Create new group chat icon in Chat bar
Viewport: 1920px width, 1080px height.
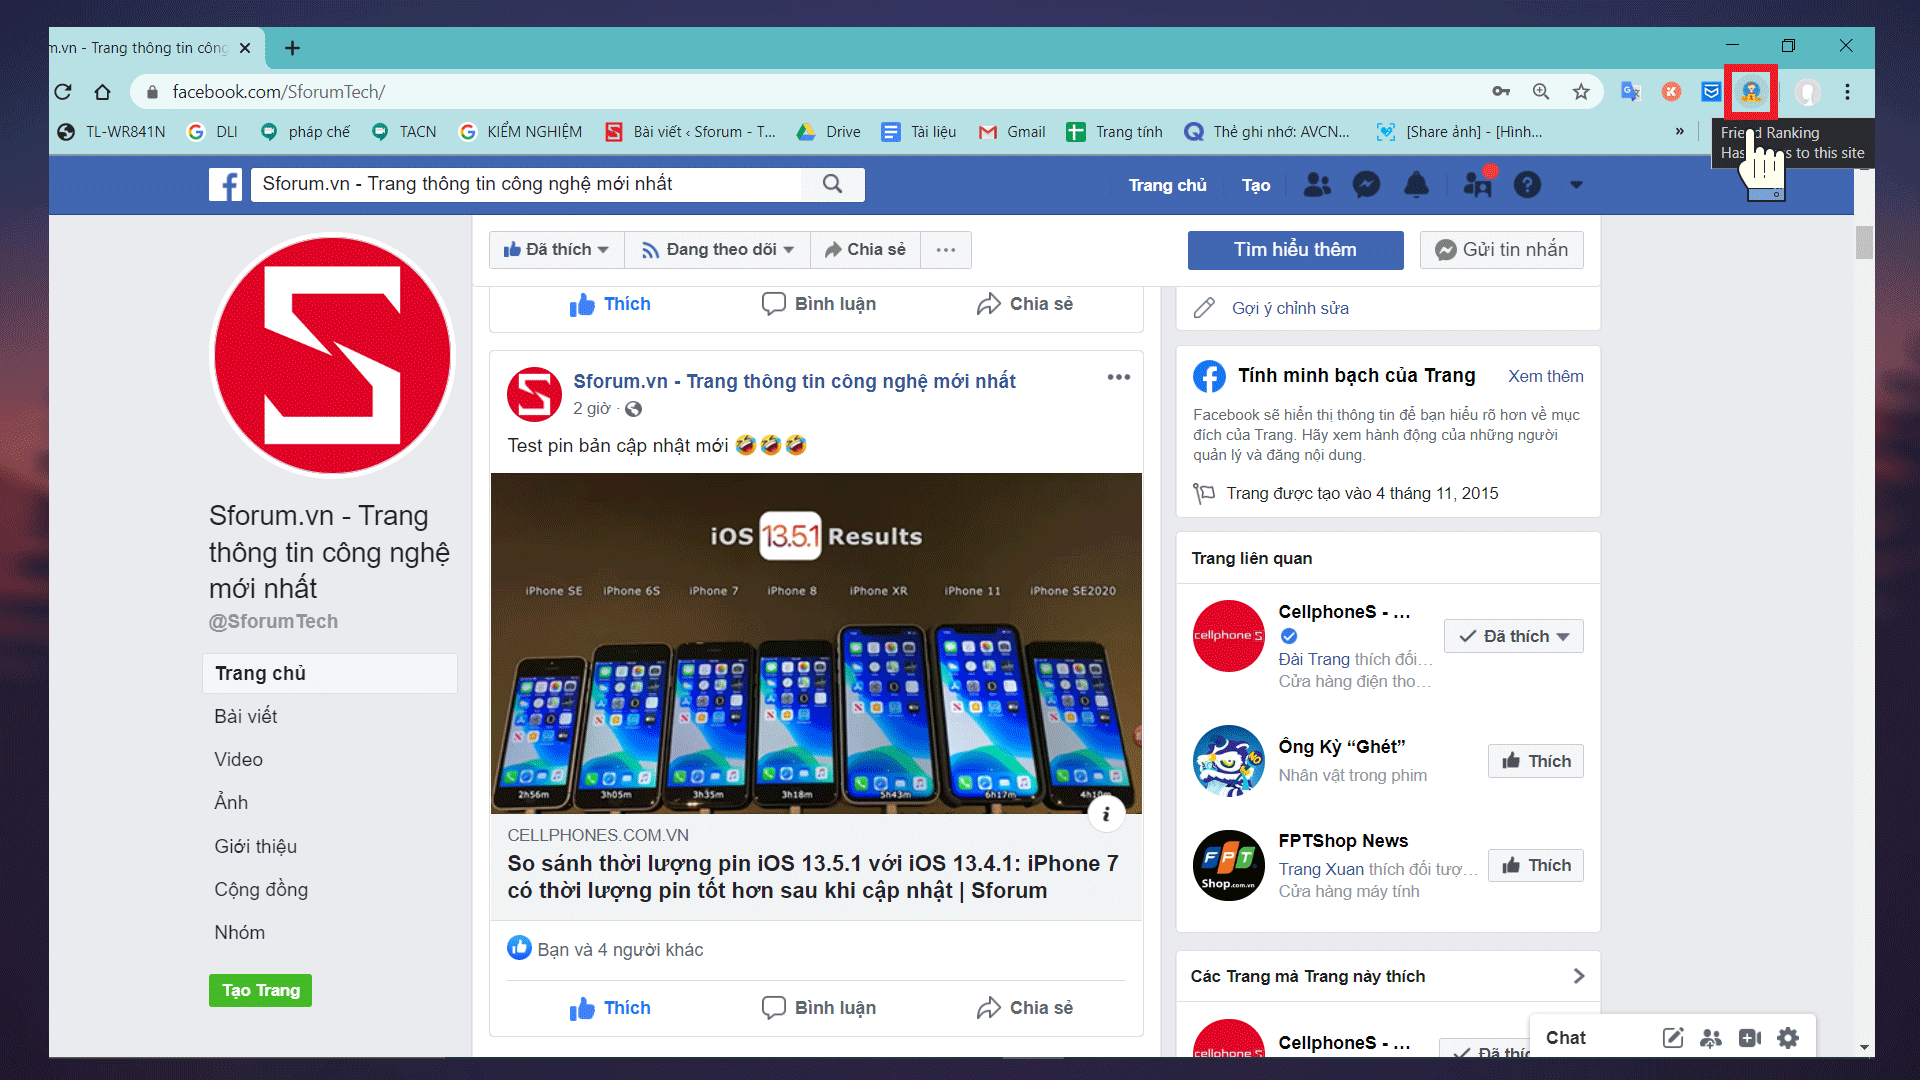pos(1711,1038)
